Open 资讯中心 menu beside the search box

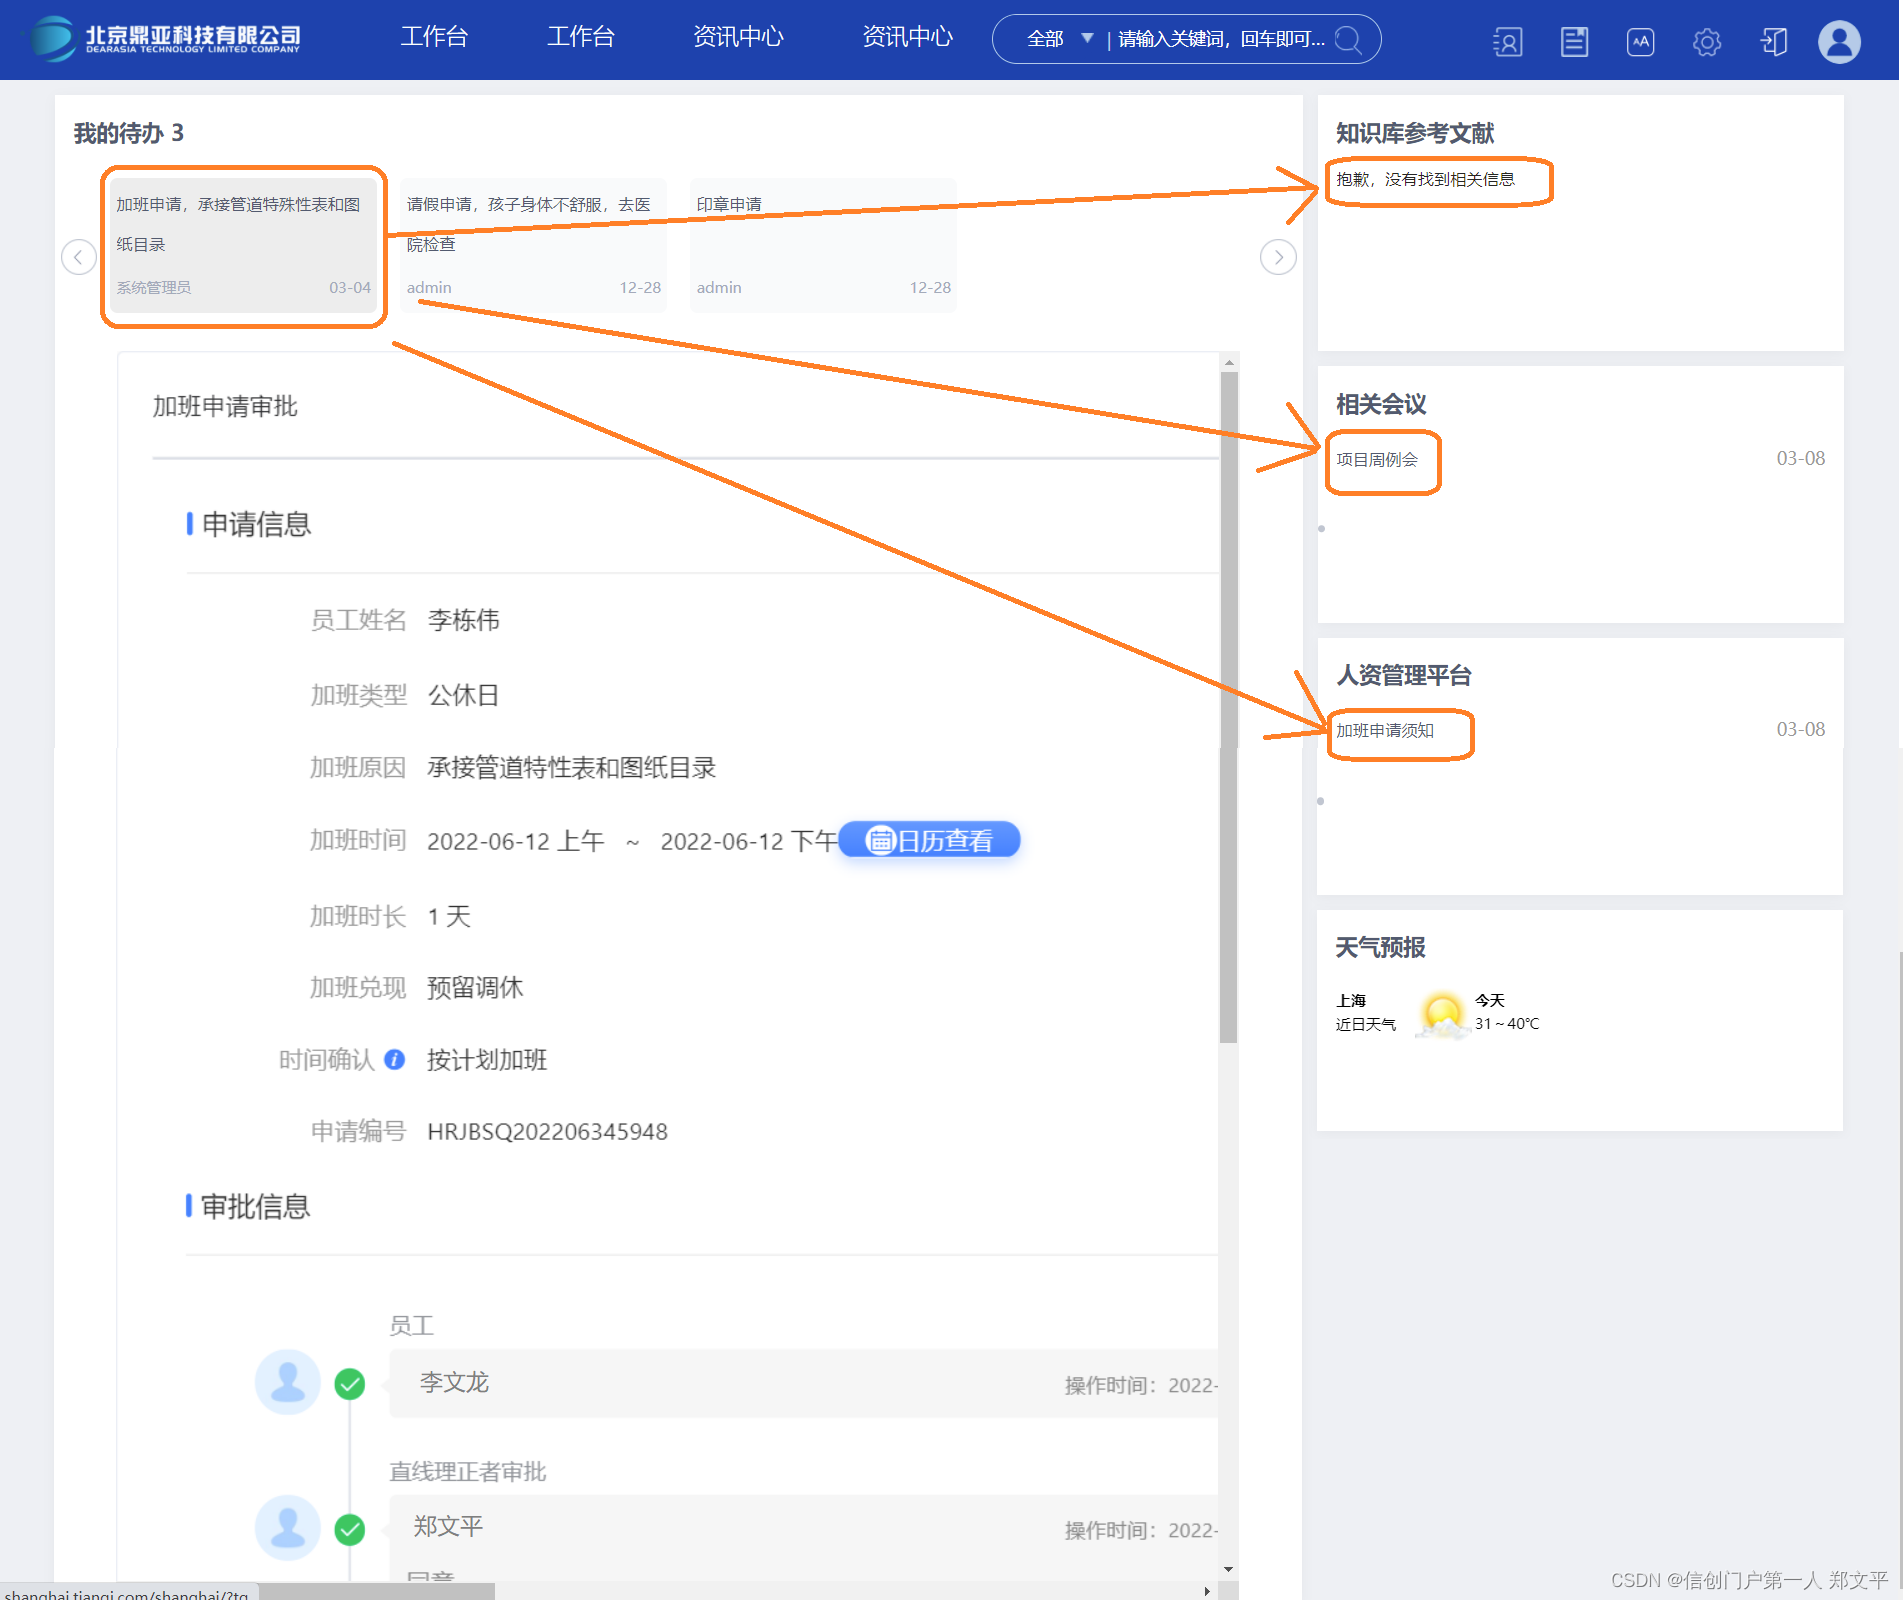click(x=908, y=37)
